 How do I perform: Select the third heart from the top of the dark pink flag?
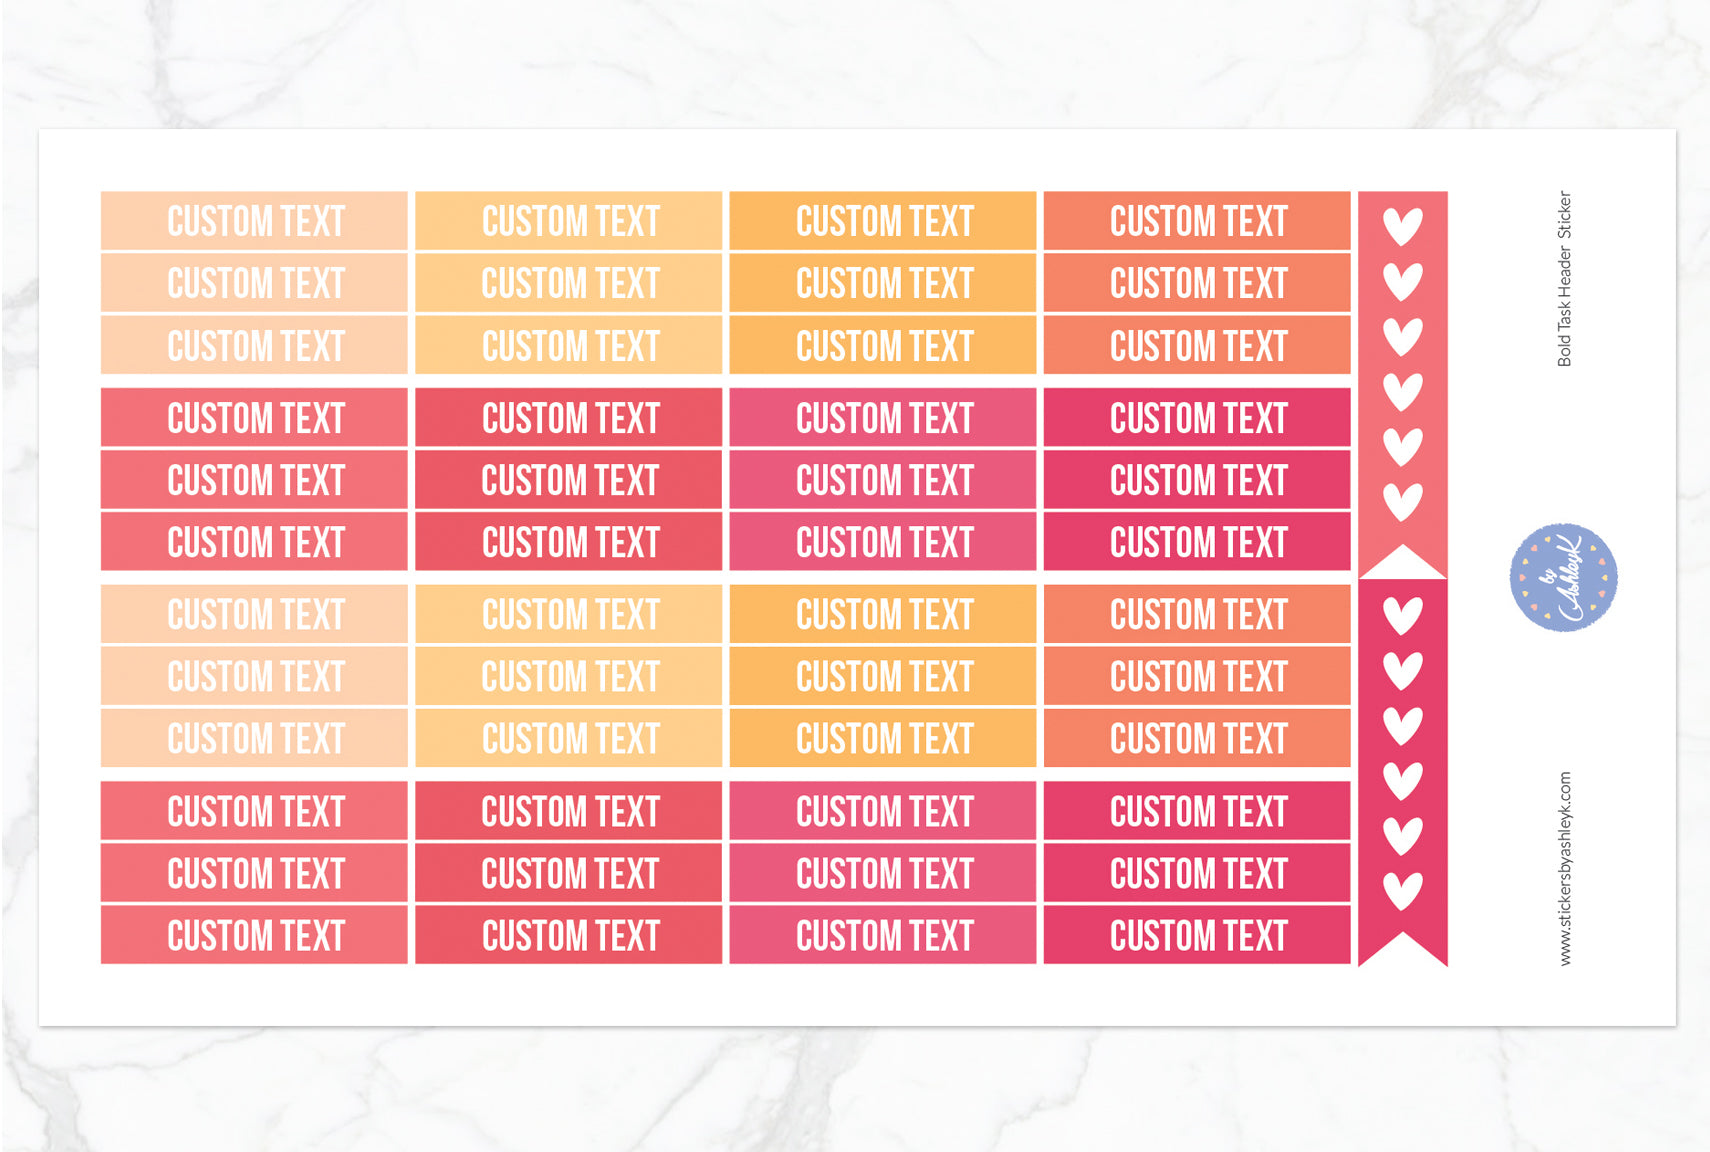click(1402, 725)
